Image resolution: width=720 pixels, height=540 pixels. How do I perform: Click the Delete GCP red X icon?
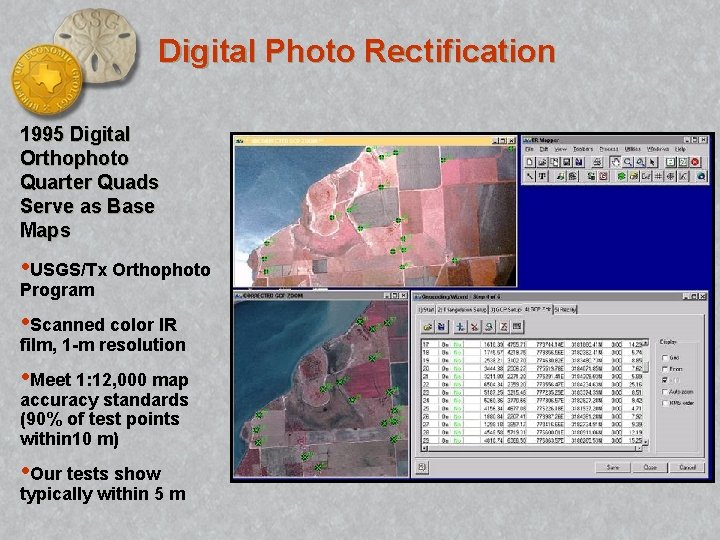point(474,326)
